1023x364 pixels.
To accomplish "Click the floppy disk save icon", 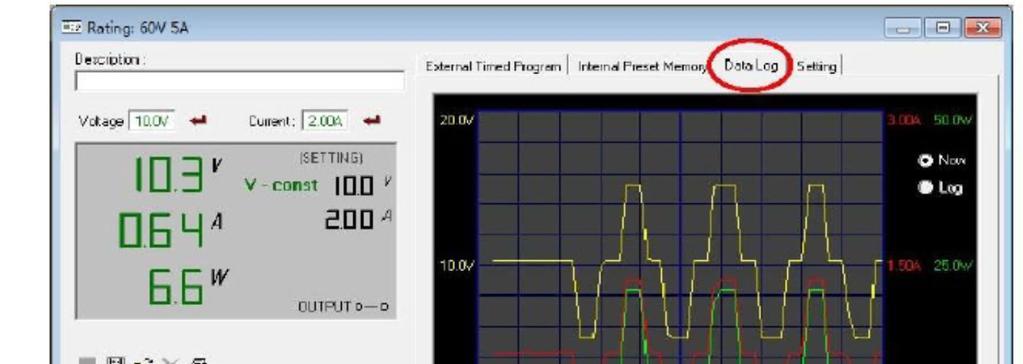I will (x=115, y=361).
